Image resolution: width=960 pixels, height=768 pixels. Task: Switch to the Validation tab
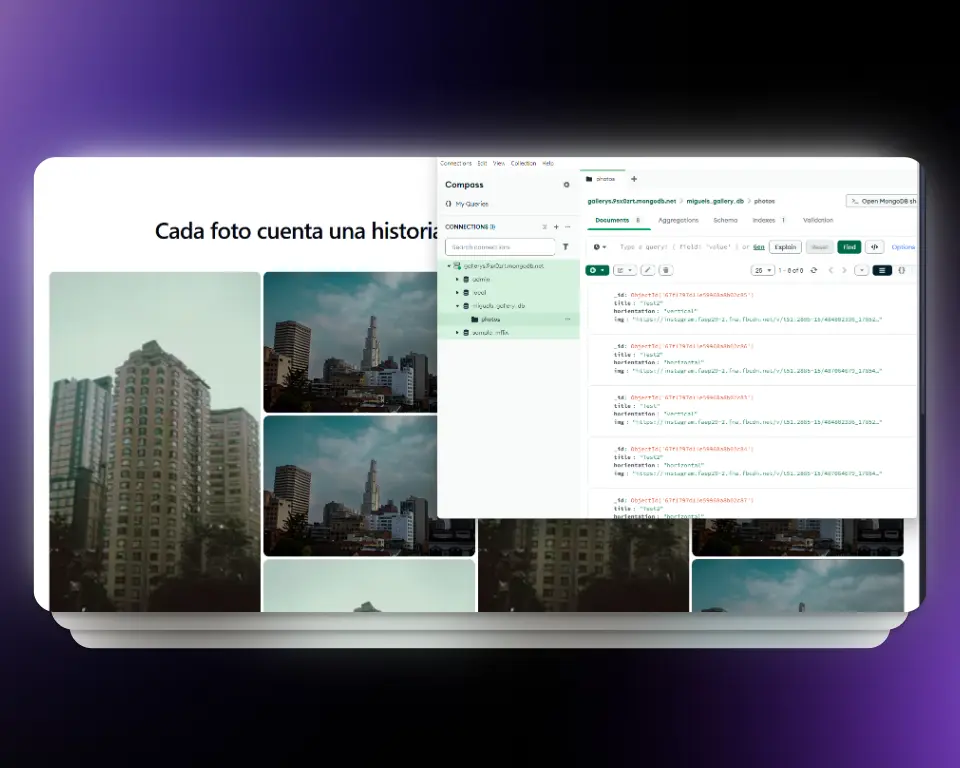click(818, 220)
